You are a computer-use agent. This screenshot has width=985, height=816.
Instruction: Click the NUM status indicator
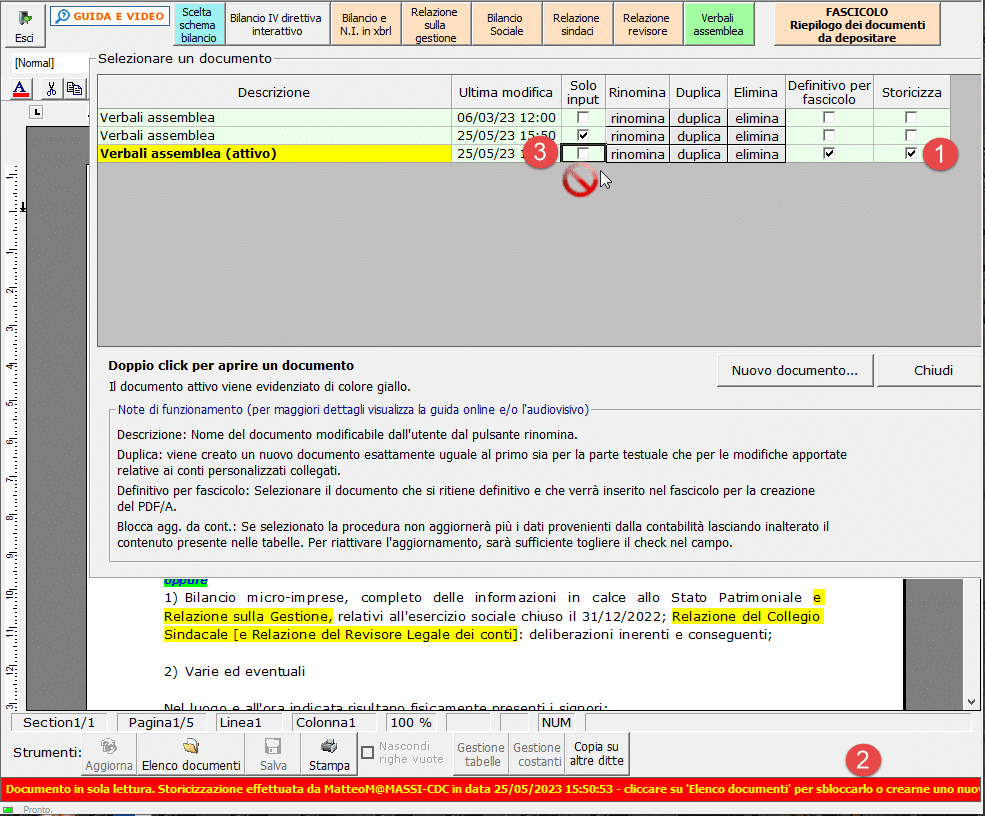[x=557, y=723]
